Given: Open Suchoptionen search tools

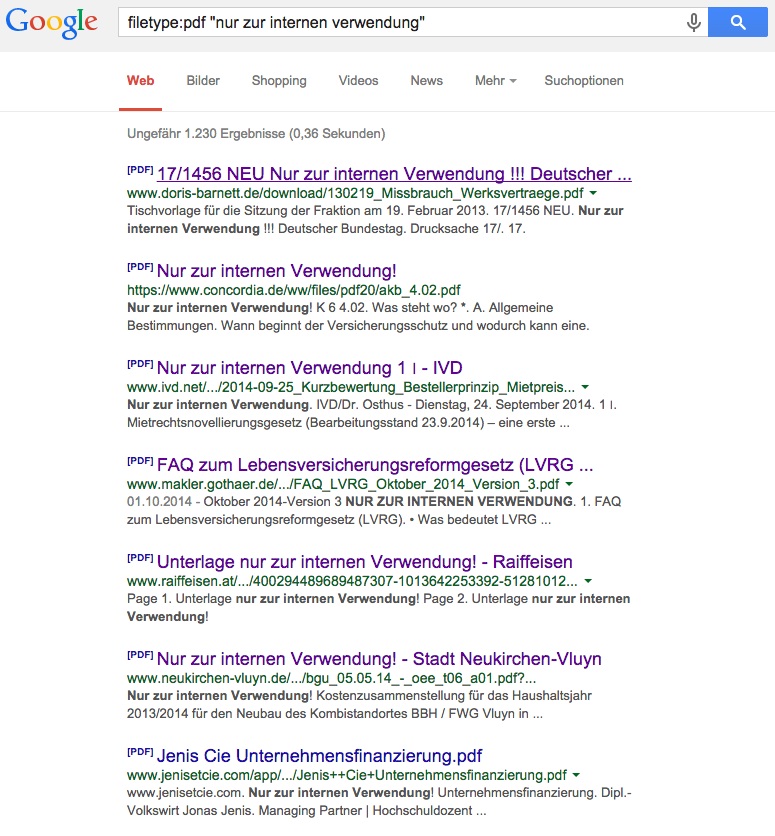Looking at the screenshot, I should click(x=584, y=81).
